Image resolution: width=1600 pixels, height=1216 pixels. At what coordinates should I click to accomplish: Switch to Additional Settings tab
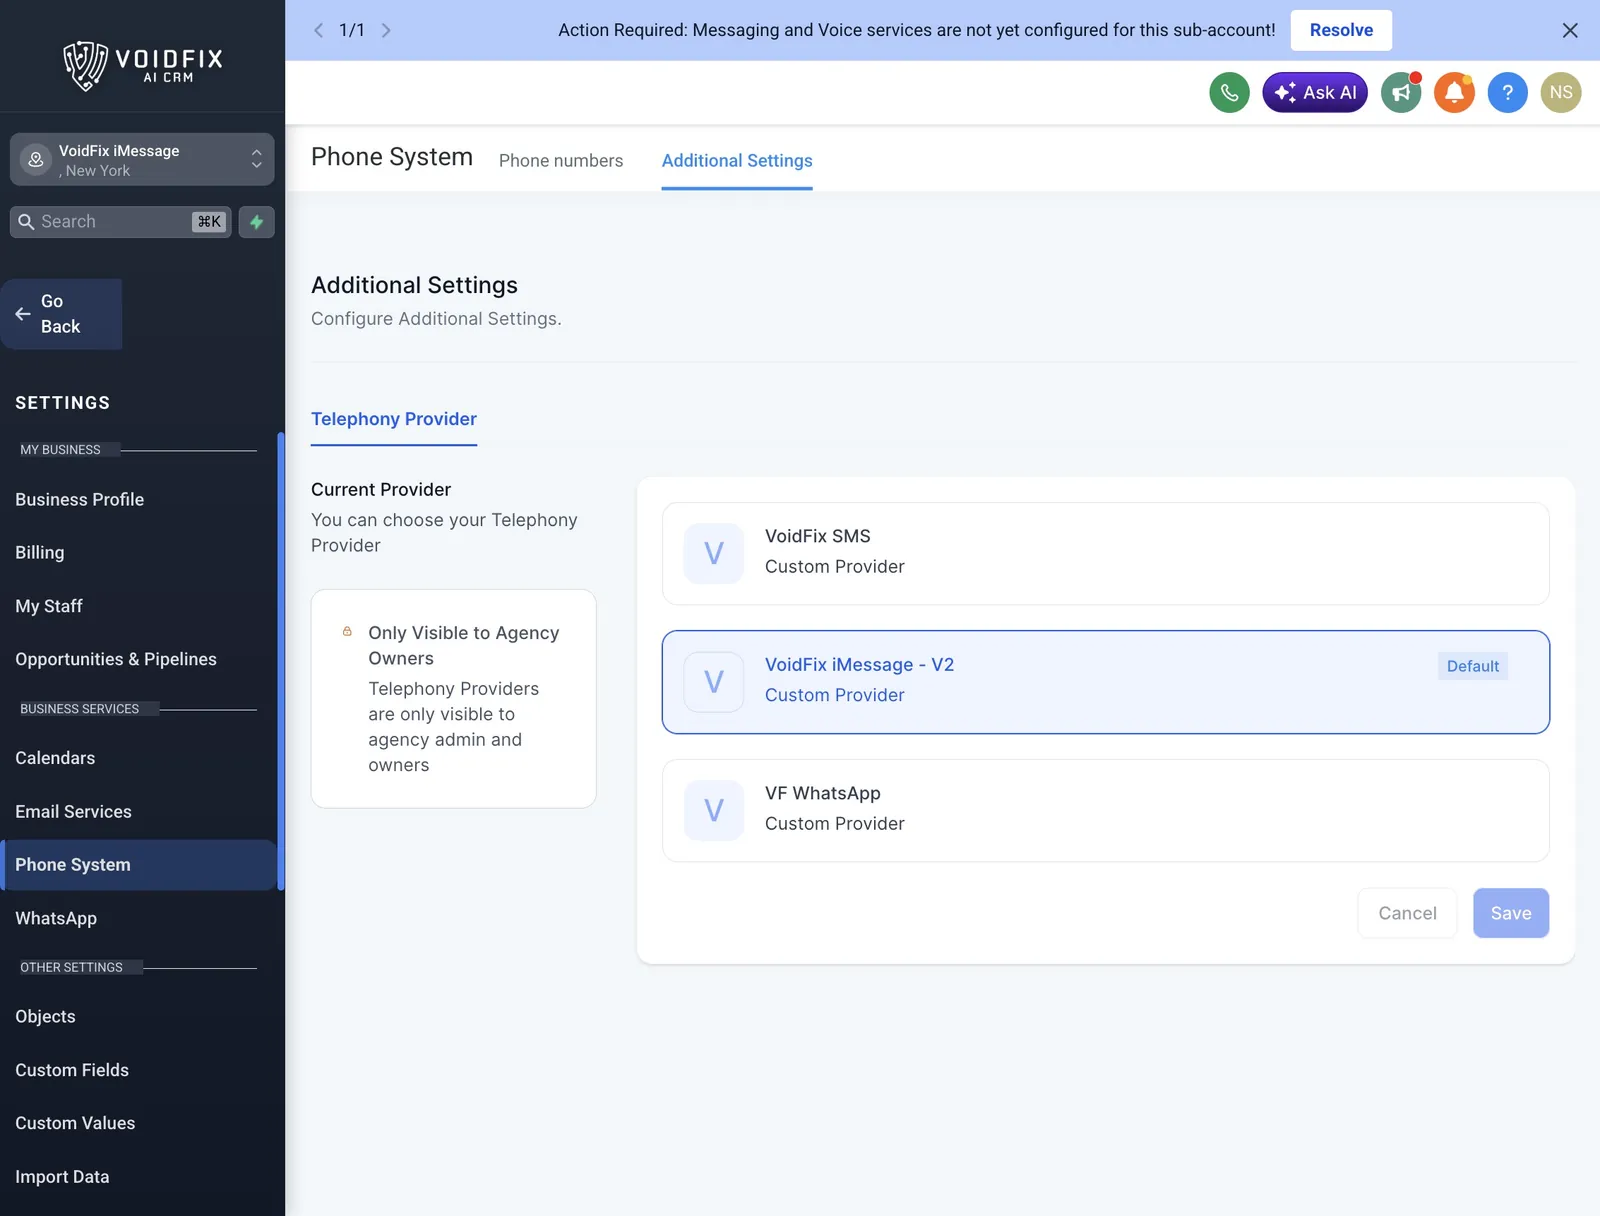[737, 161]
